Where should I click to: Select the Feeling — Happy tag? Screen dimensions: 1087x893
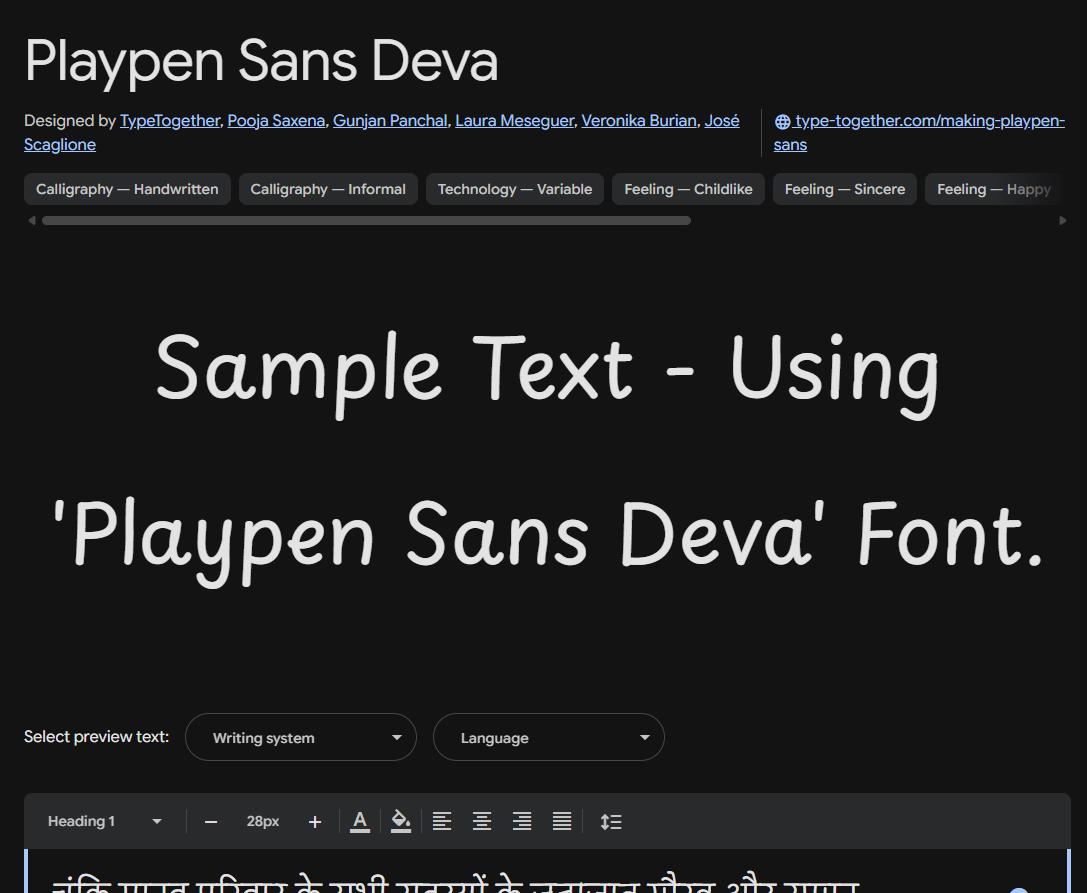click(993, 189)
